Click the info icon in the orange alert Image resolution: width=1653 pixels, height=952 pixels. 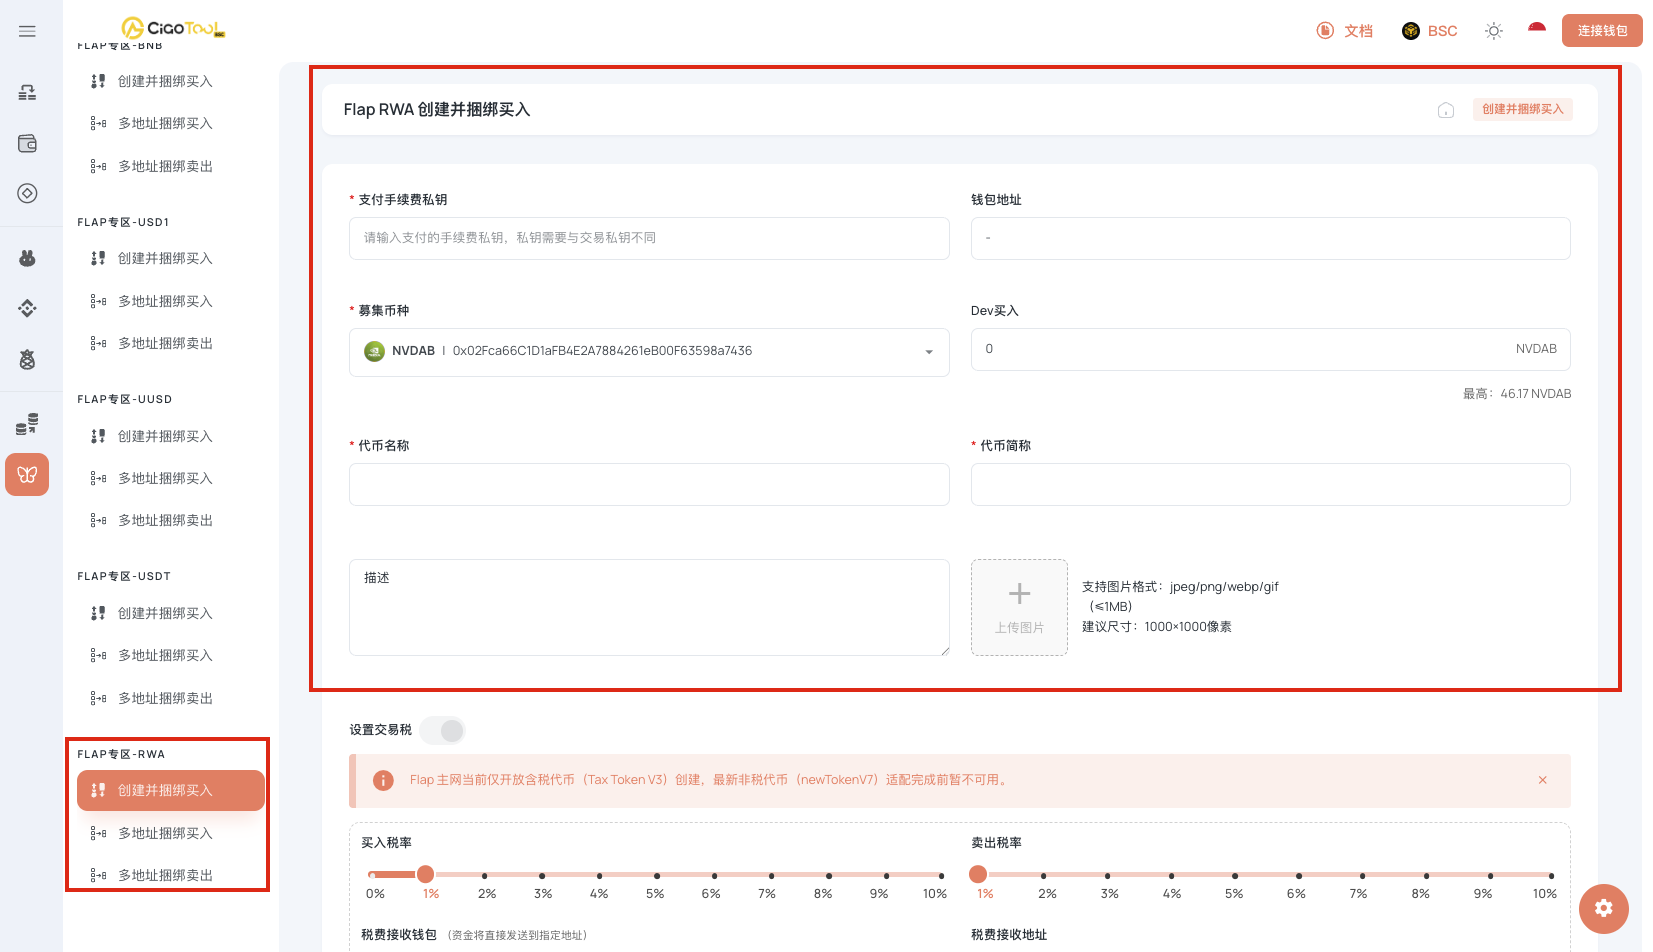pyautogui.click(x=383, y=780)
